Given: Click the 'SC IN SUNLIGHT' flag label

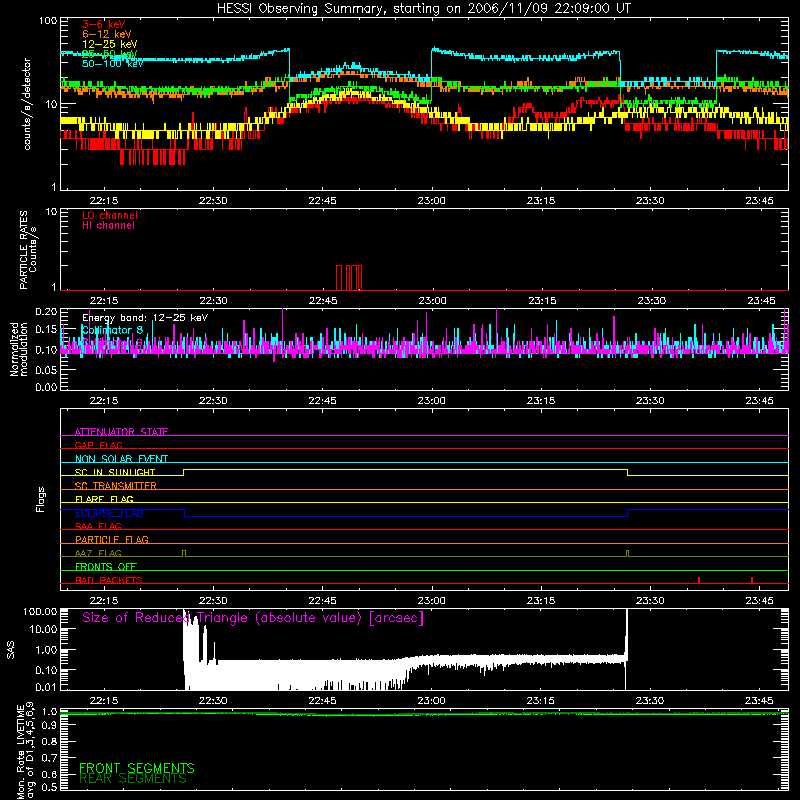Looking at the screenshot, I should click(115, 472).
